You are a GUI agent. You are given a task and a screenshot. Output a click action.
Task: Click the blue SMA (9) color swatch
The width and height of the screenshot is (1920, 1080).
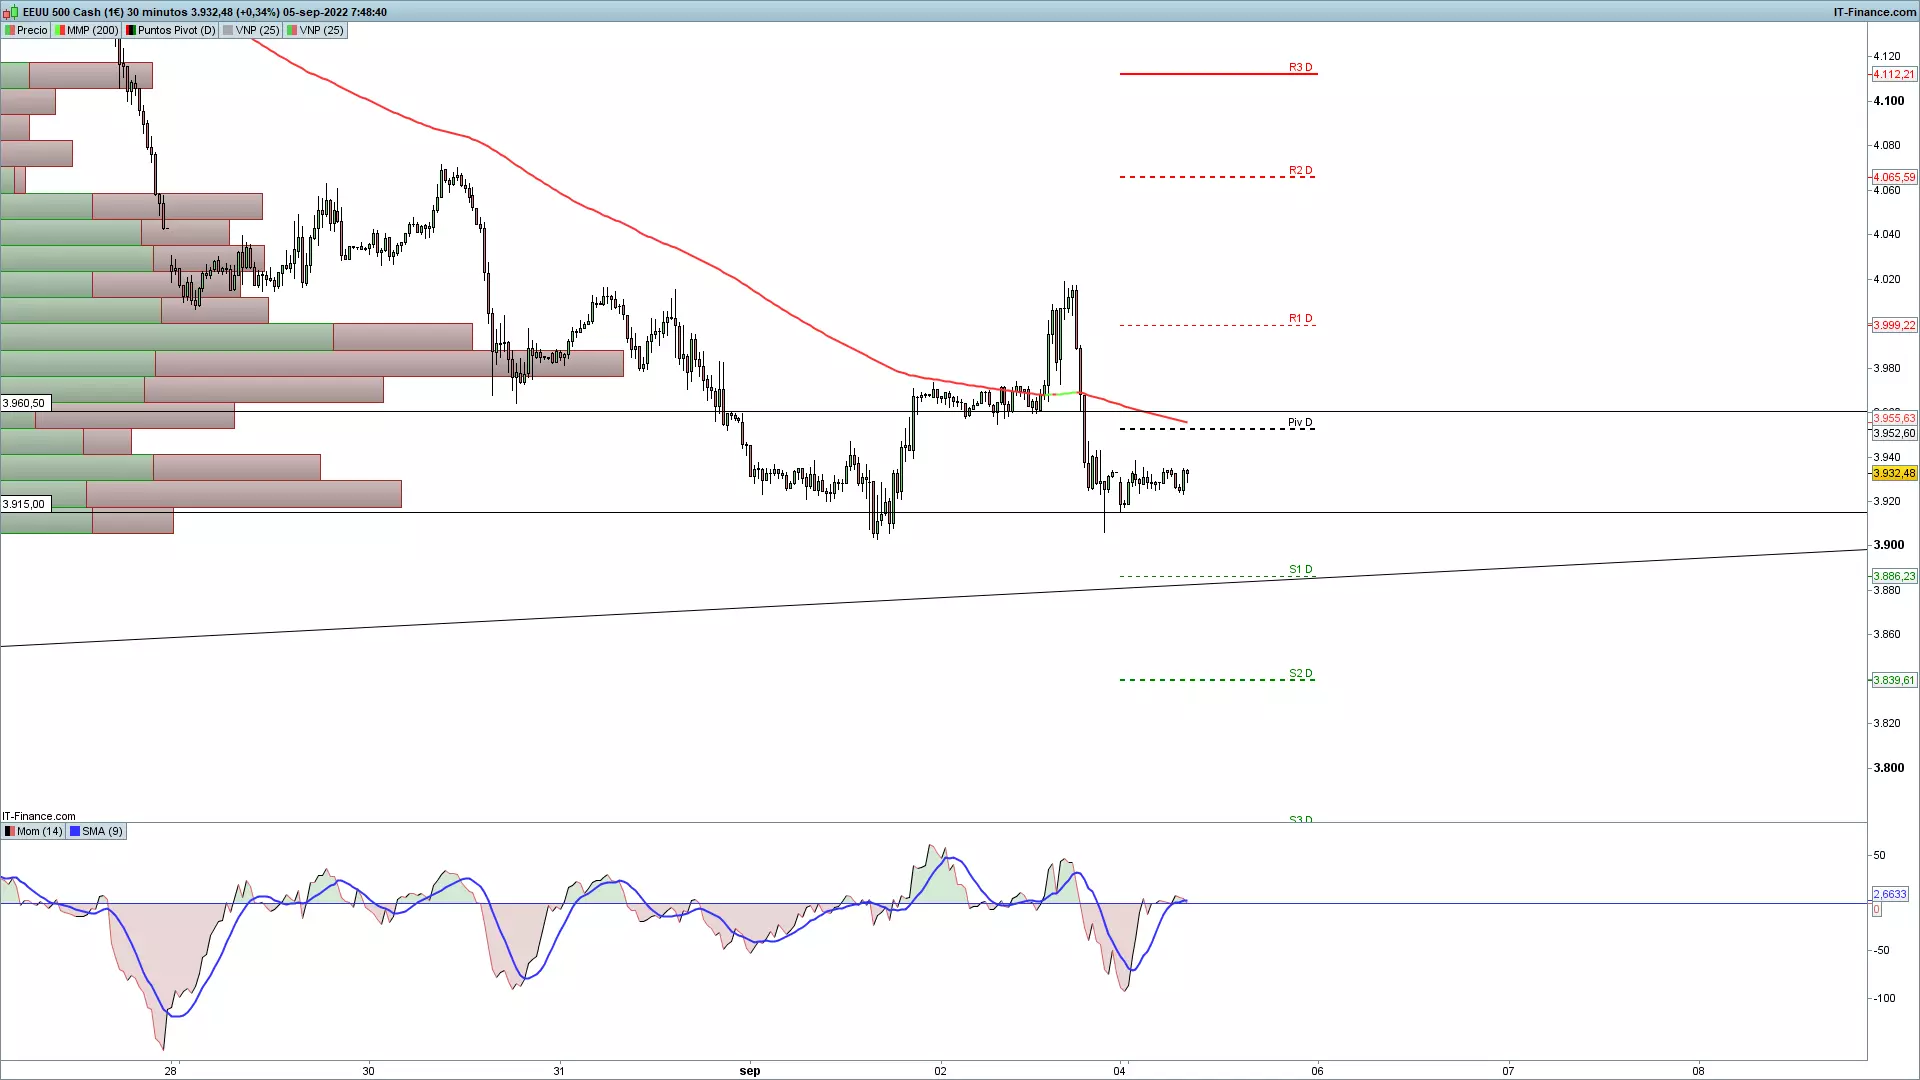tap(75, 831)
